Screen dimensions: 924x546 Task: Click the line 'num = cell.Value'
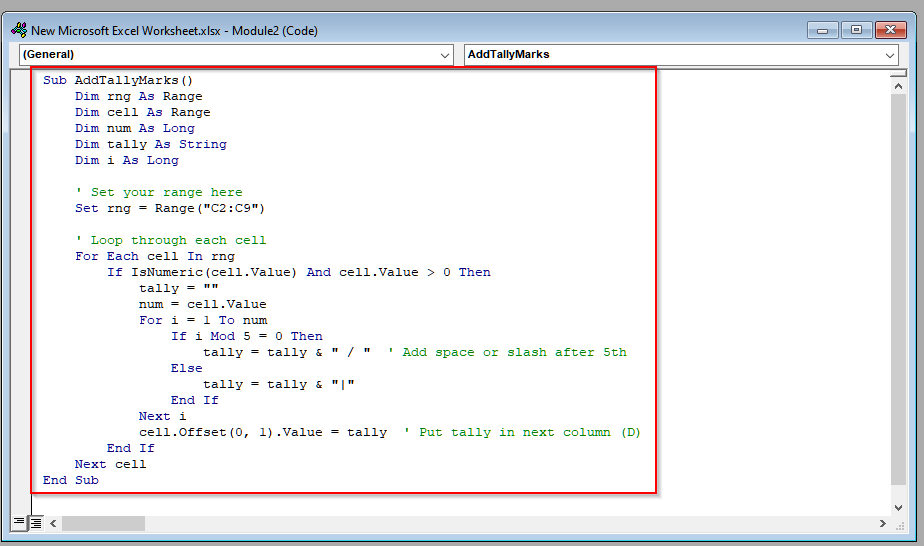[203, 304]
